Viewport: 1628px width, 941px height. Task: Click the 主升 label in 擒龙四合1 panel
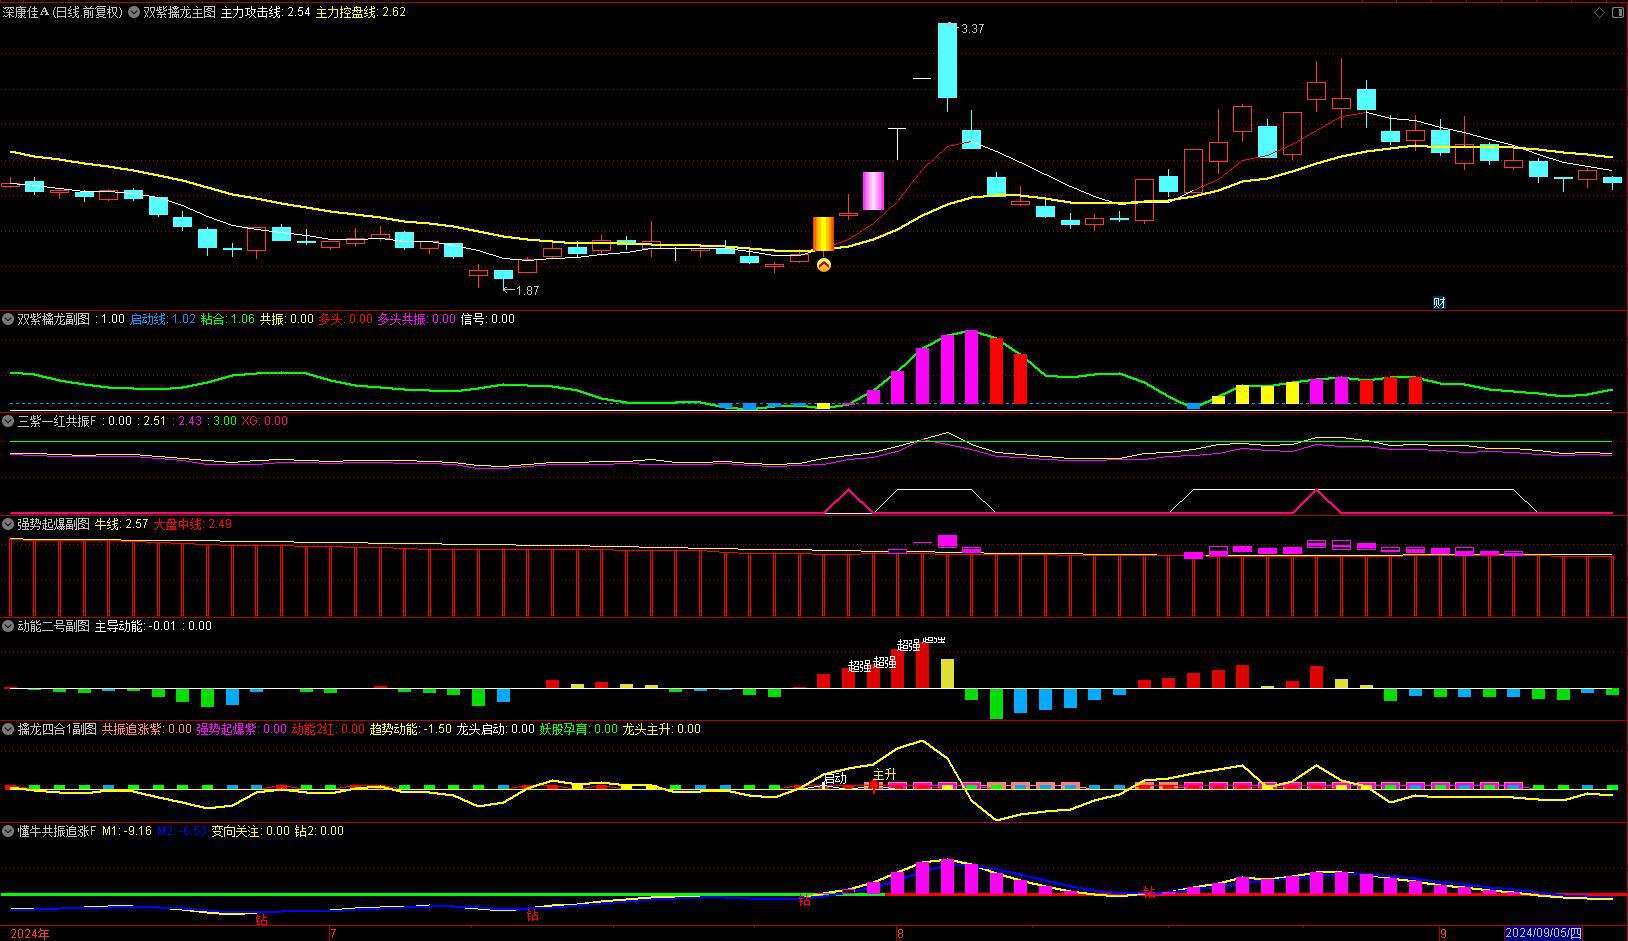pyautogui.click(x=884, y=774)
